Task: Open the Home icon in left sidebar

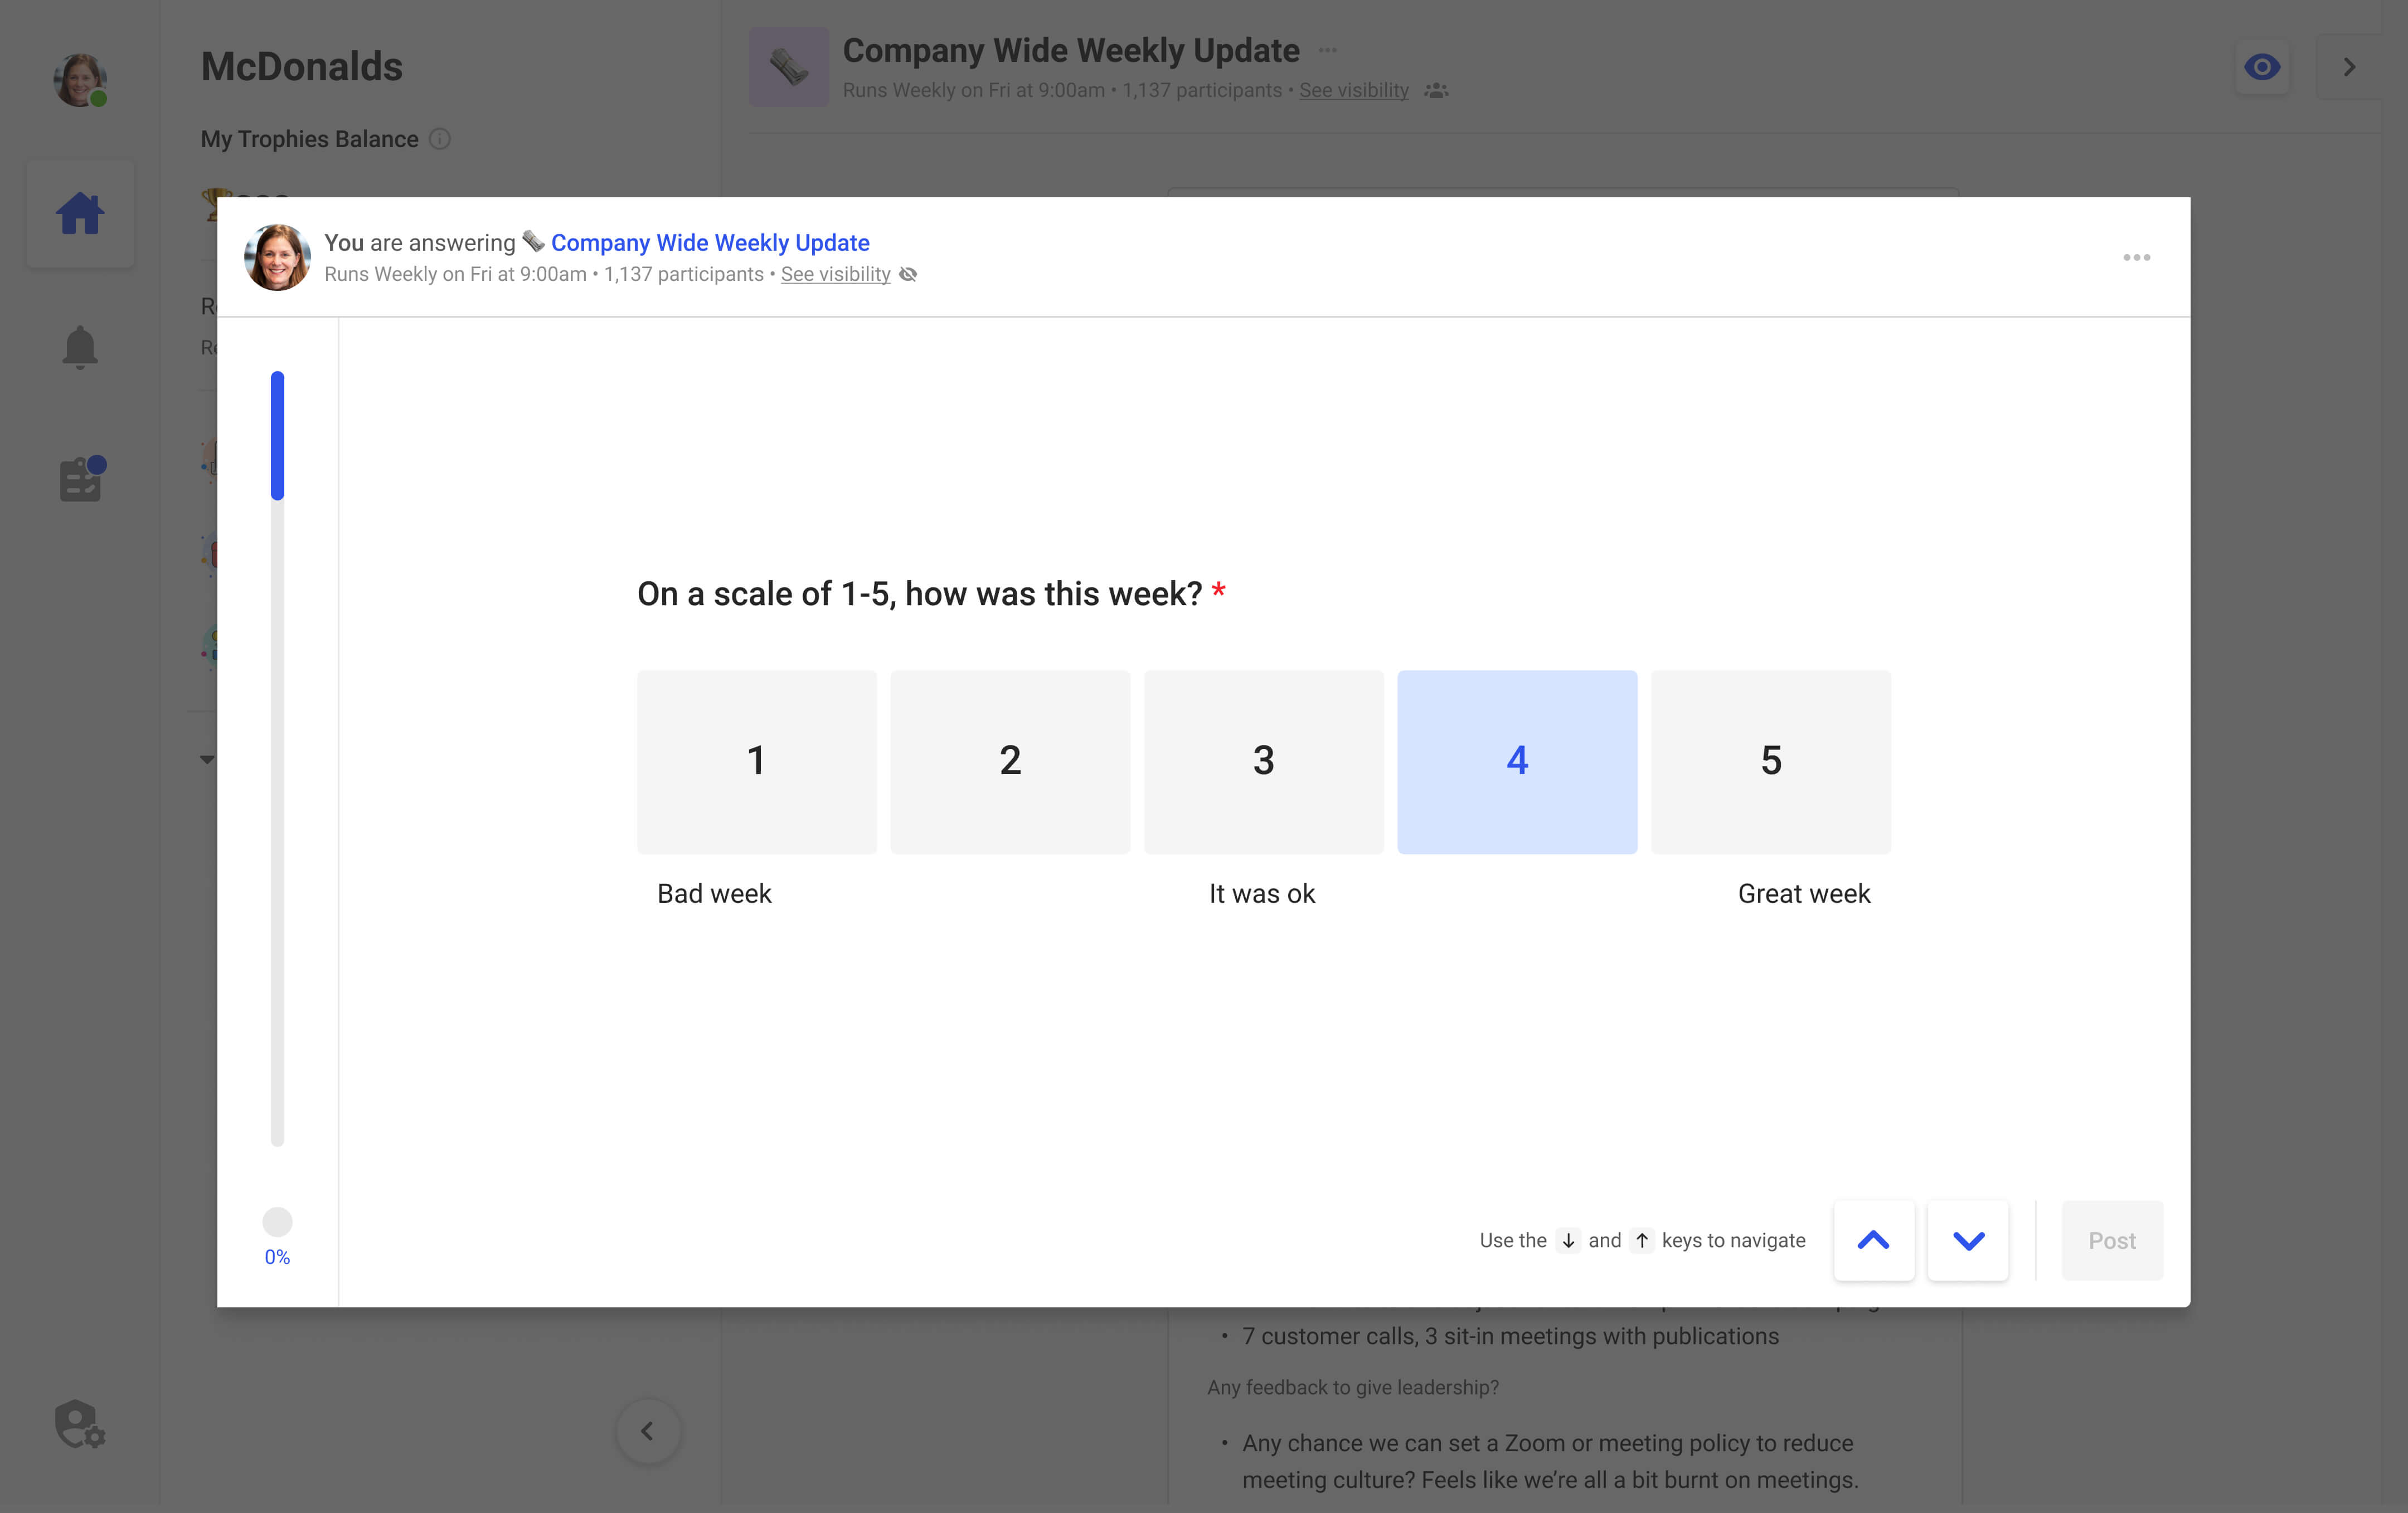Action: pyautogui.click(x=80, y=212)
